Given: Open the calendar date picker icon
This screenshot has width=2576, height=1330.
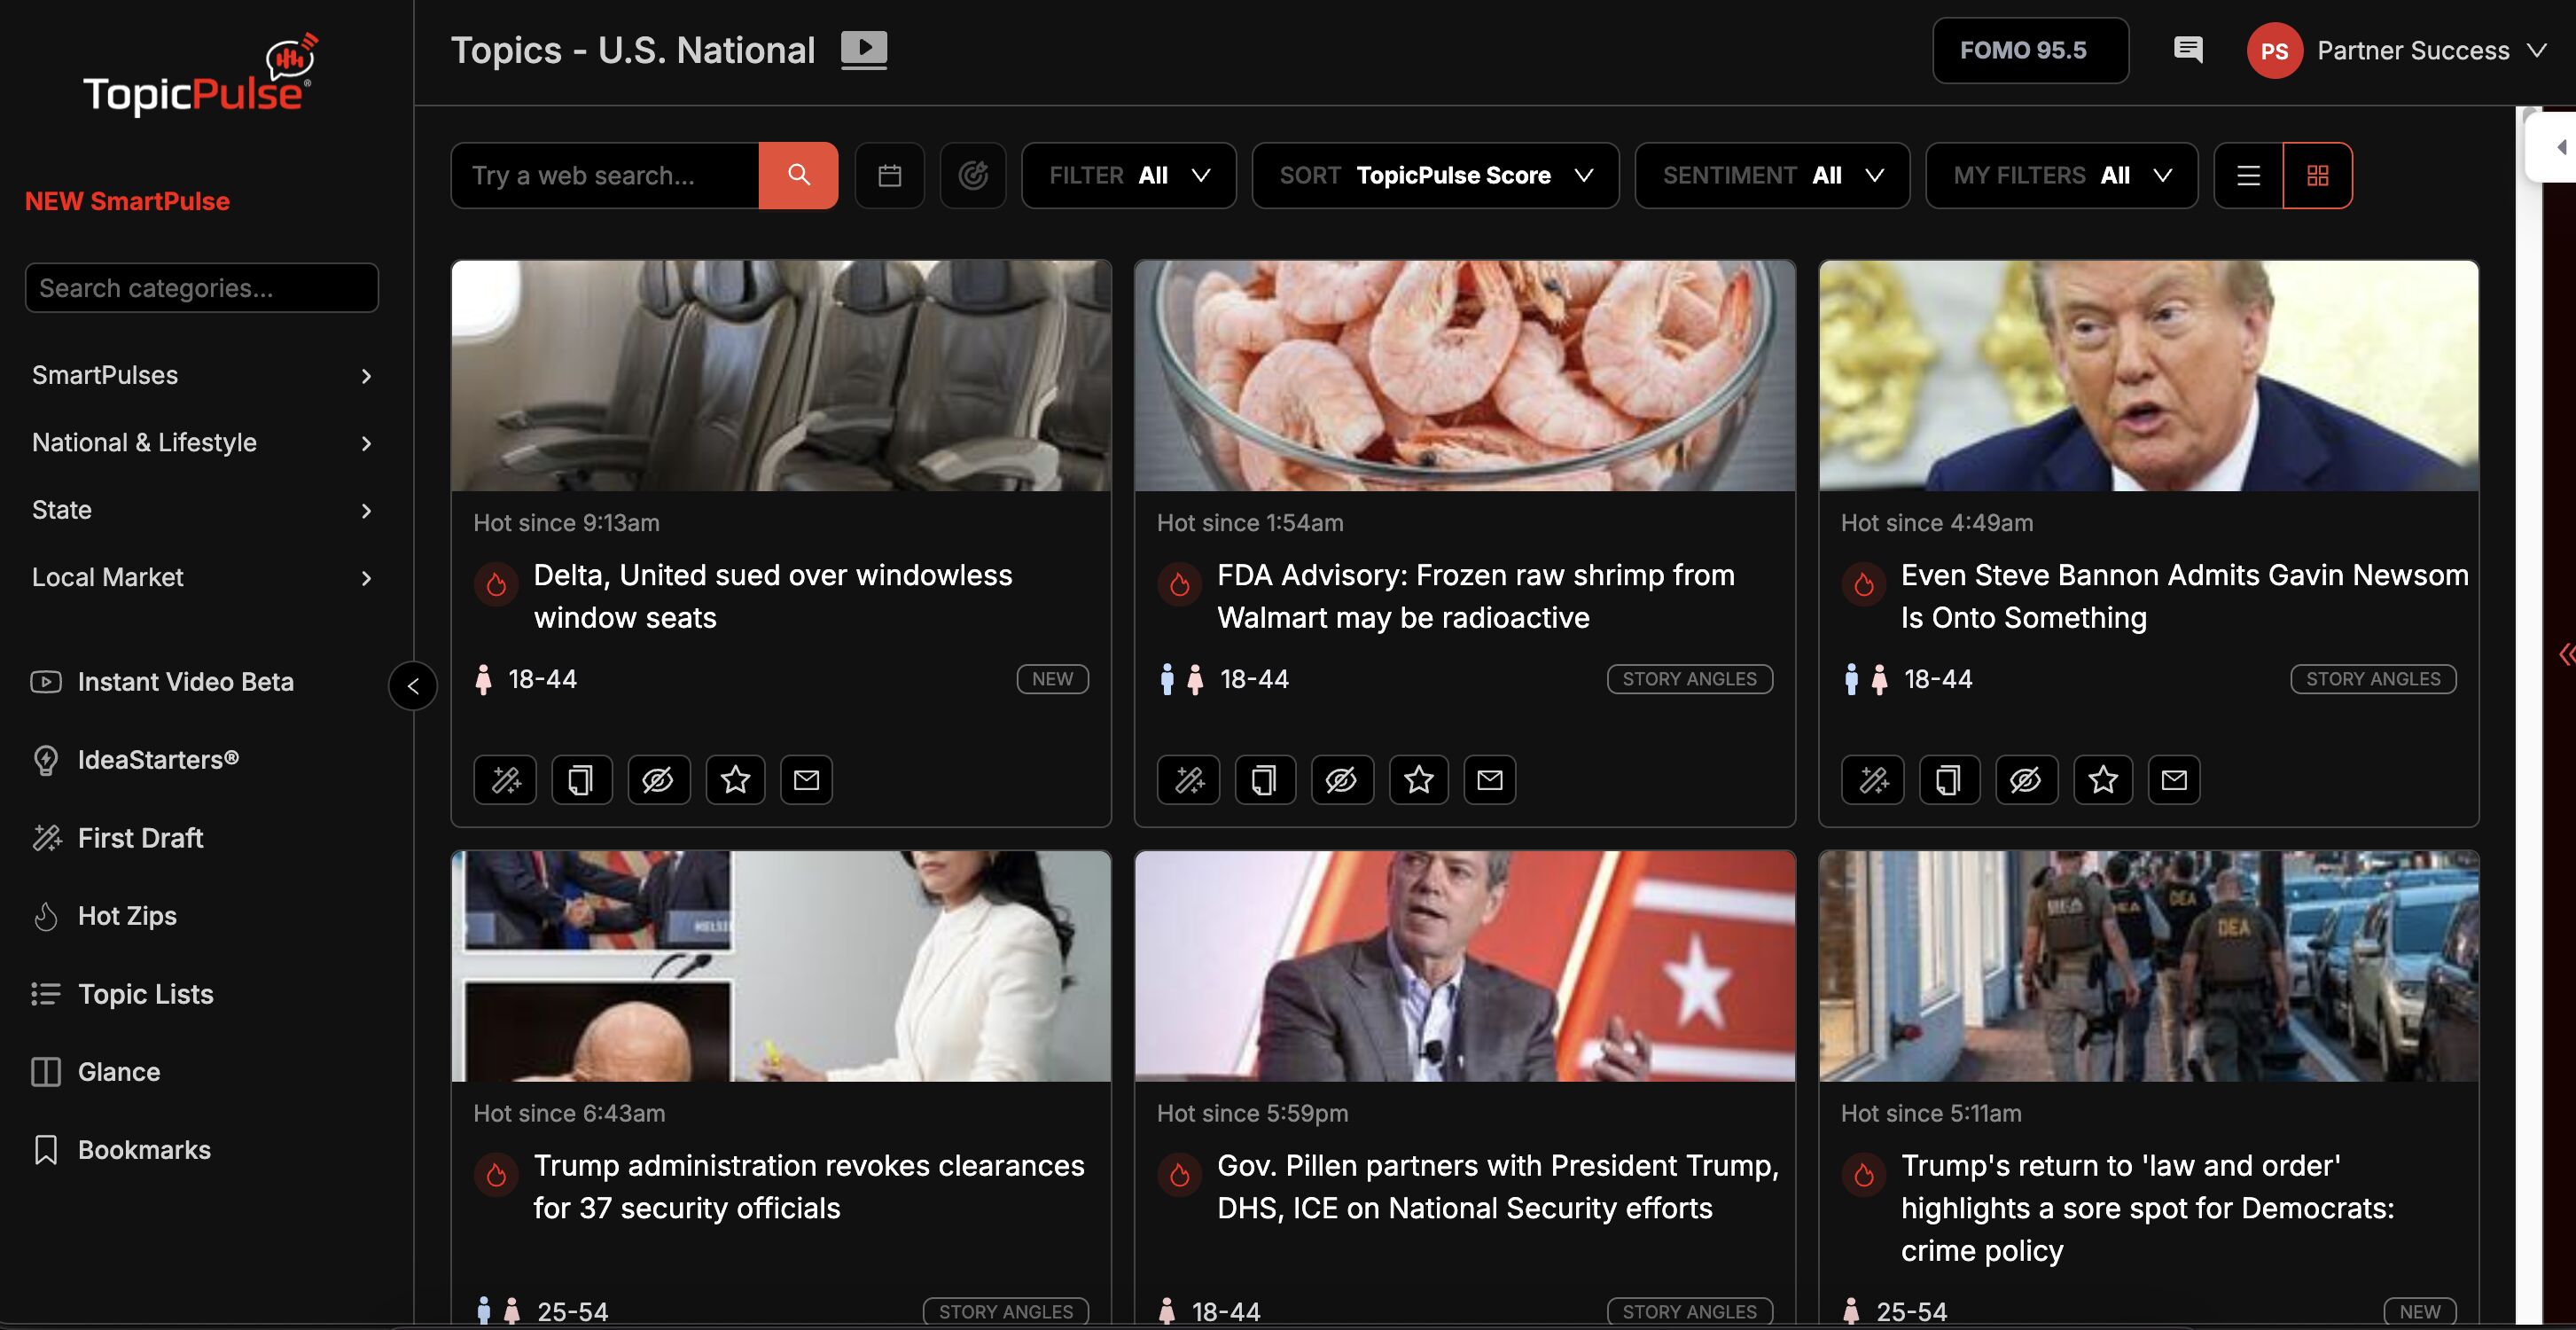Looking at the screenshot, I should [889, 175].
